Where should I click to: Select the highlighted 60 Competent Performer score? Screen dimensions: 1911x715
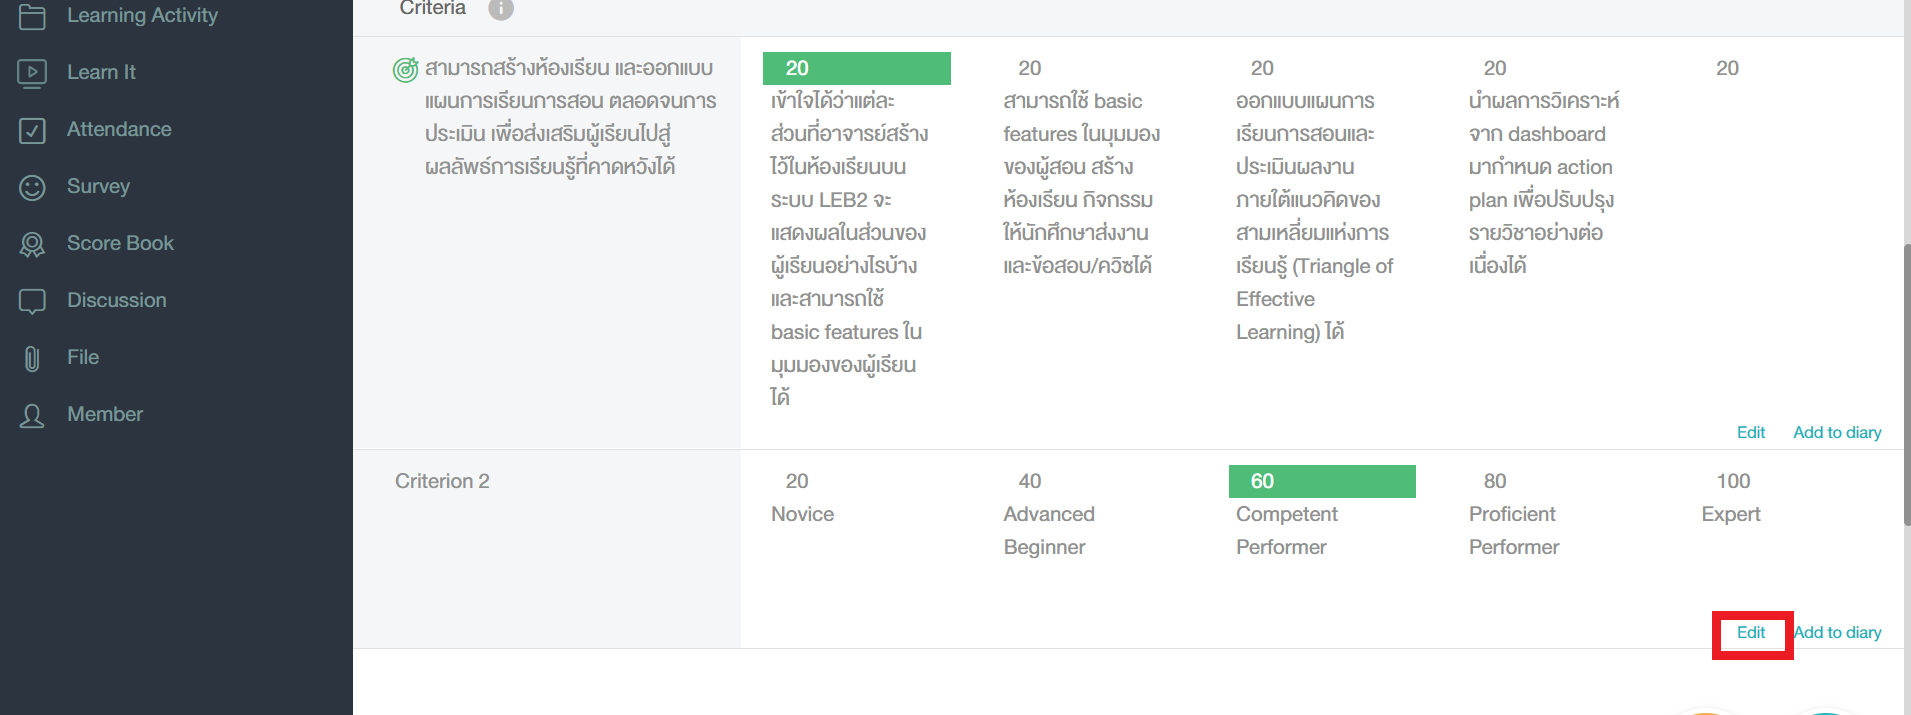coord(1321,481)
